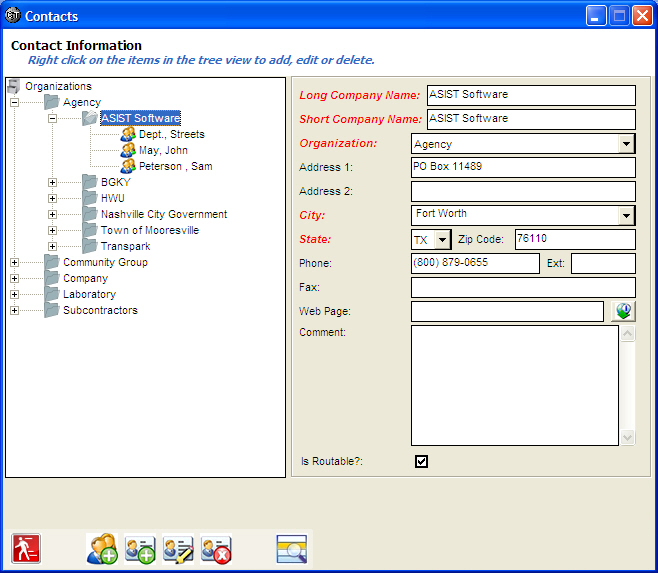Click the Ext field
The image size is (658, 573).
(603, 263)
